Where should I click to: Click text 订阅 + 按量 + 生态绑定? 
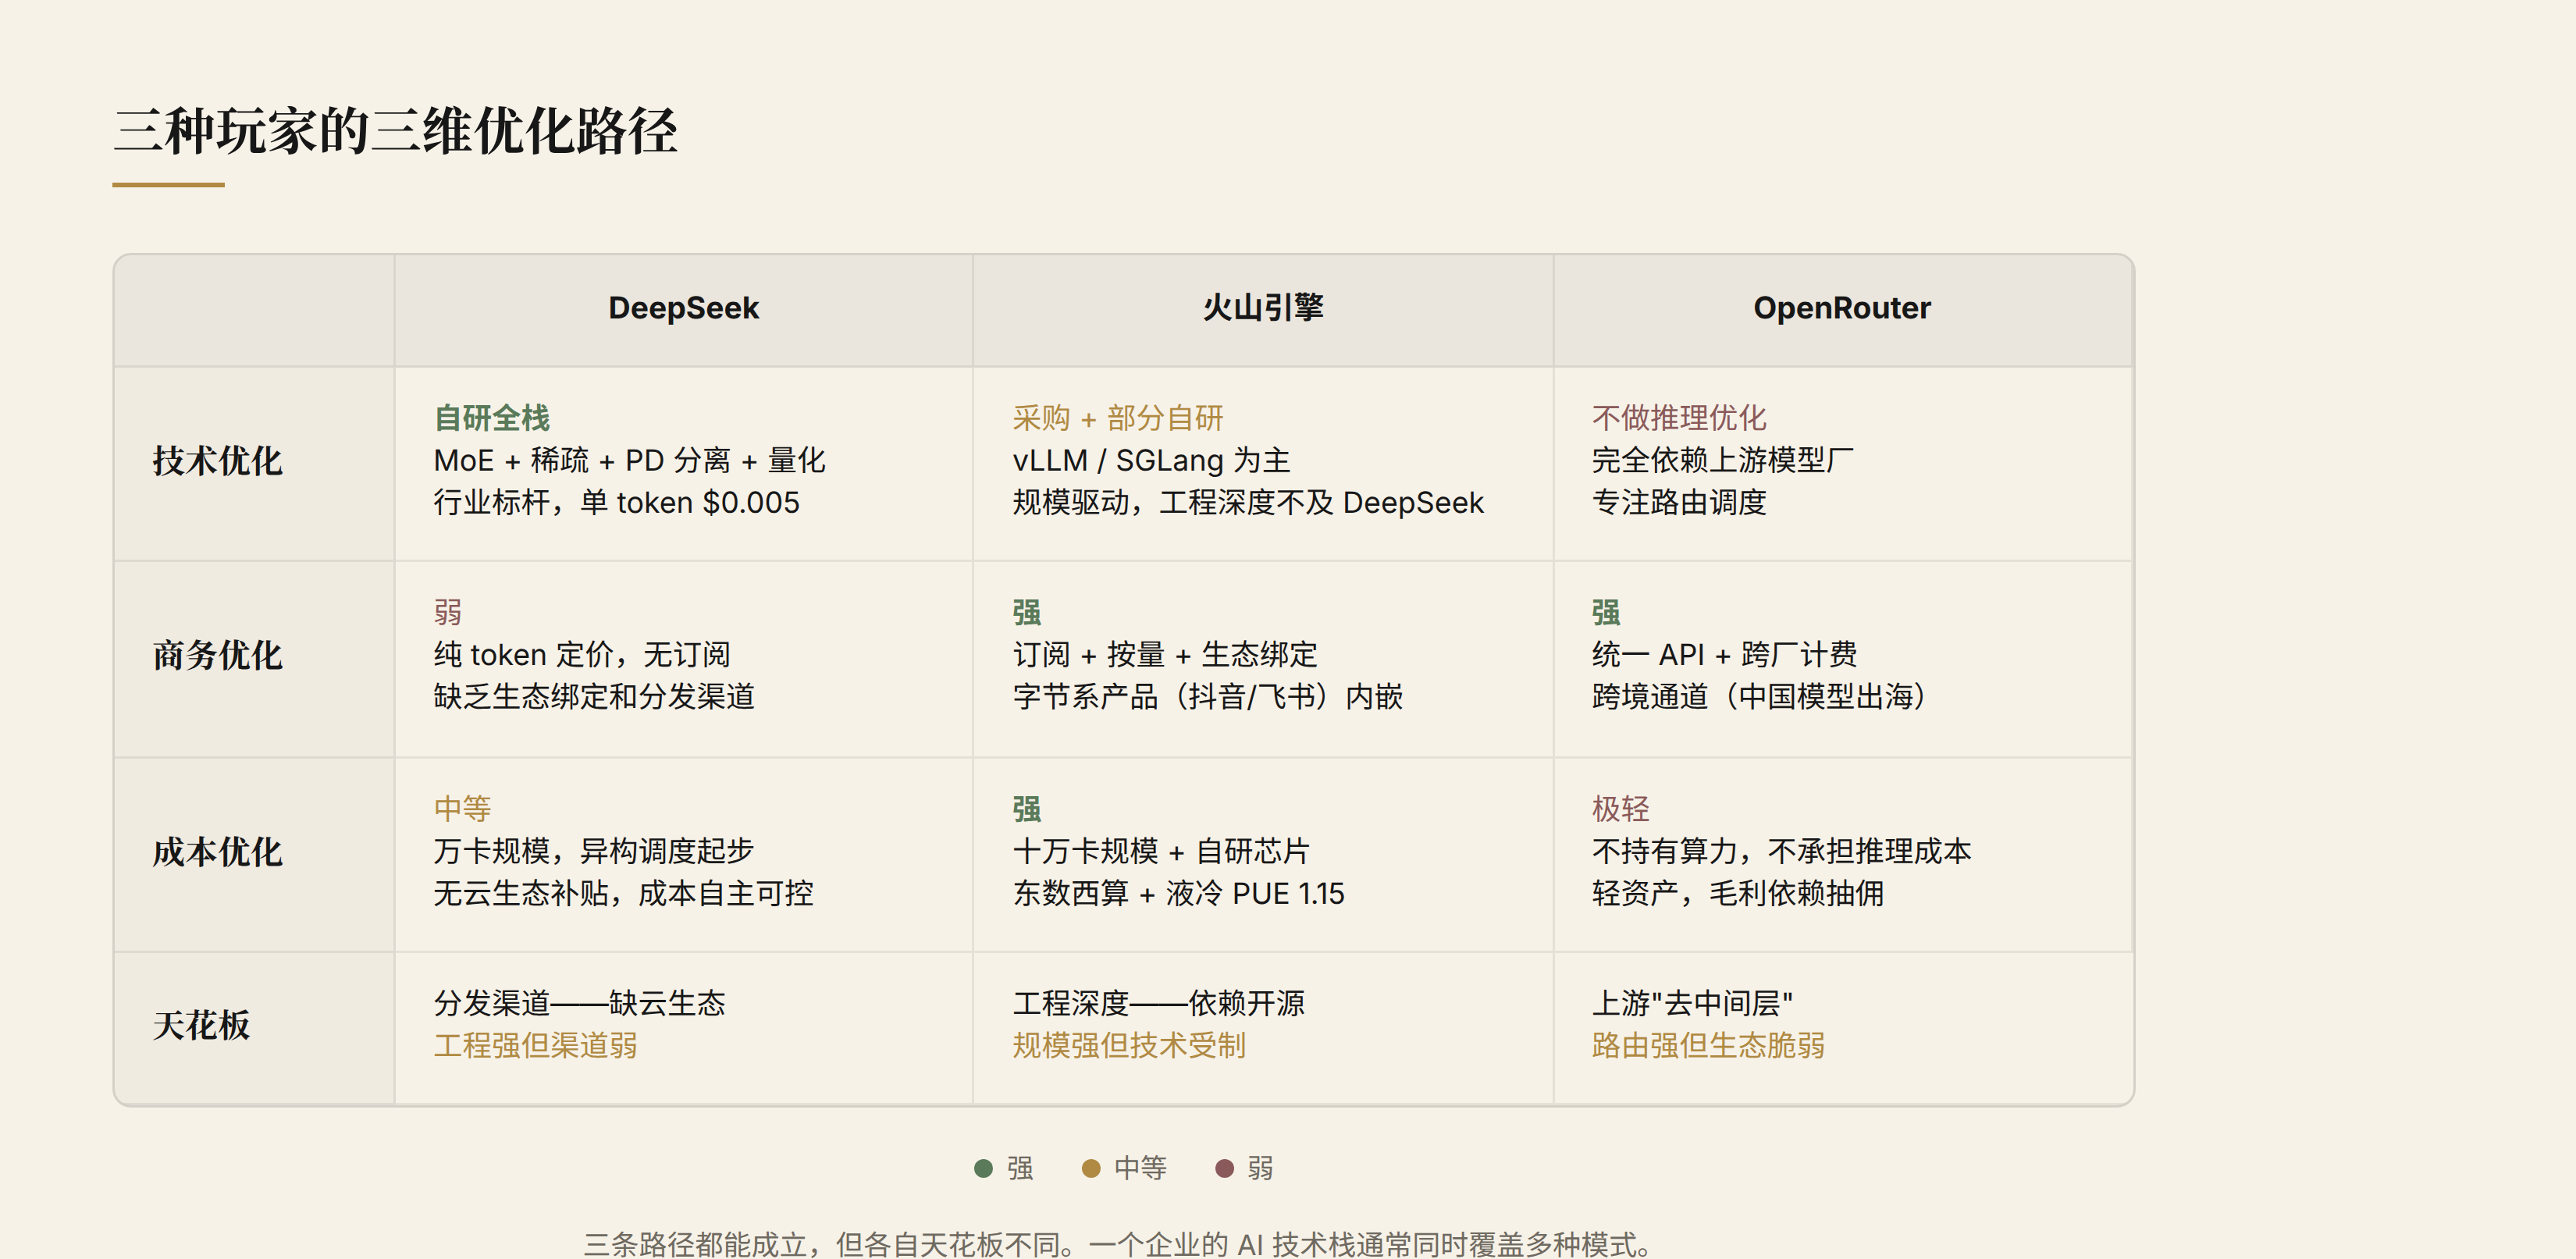tap(1165, 654)
